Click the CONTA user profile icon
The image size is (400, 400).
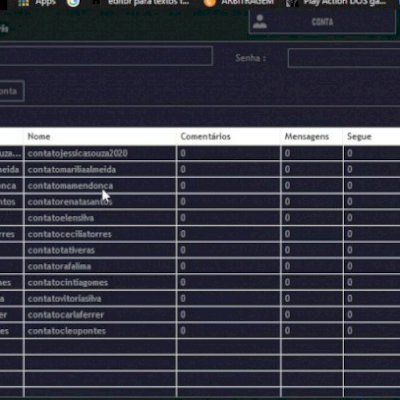[260, 22]
